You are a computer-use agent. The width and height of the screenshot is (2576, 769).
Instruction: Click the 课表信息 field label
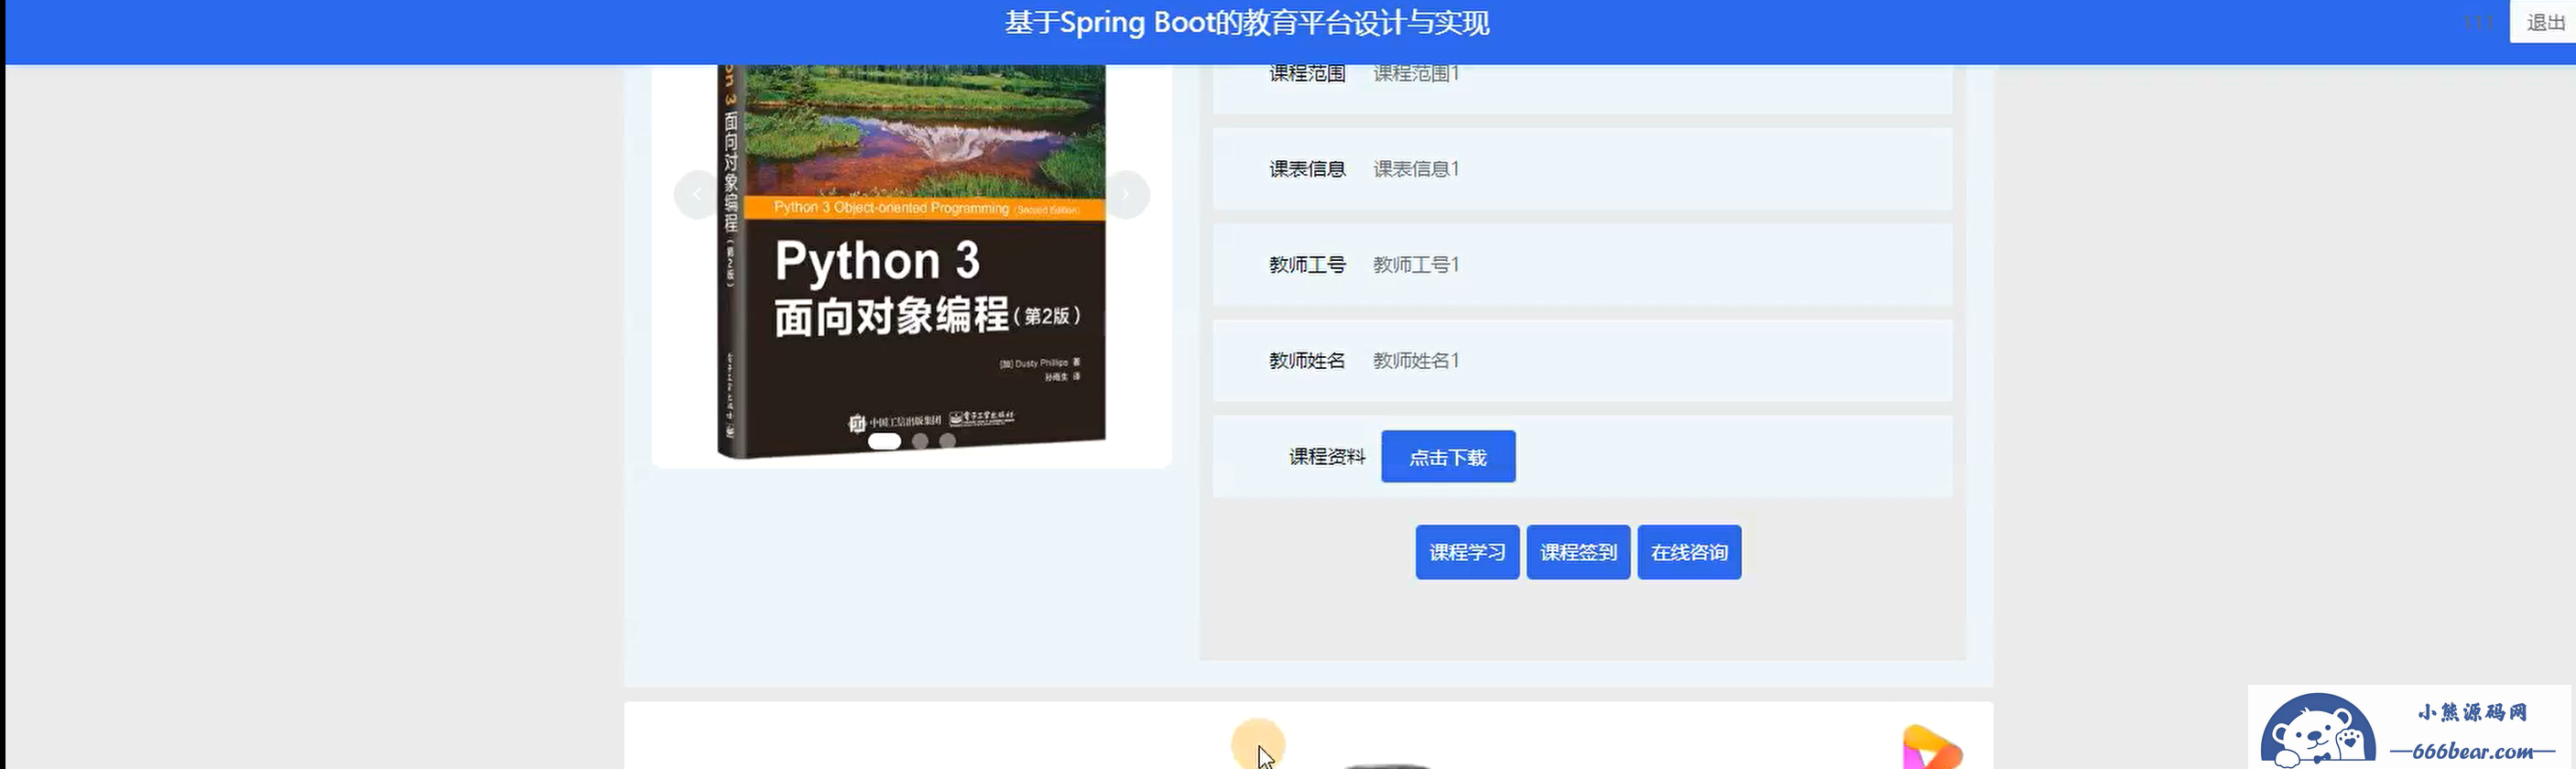1307,169
